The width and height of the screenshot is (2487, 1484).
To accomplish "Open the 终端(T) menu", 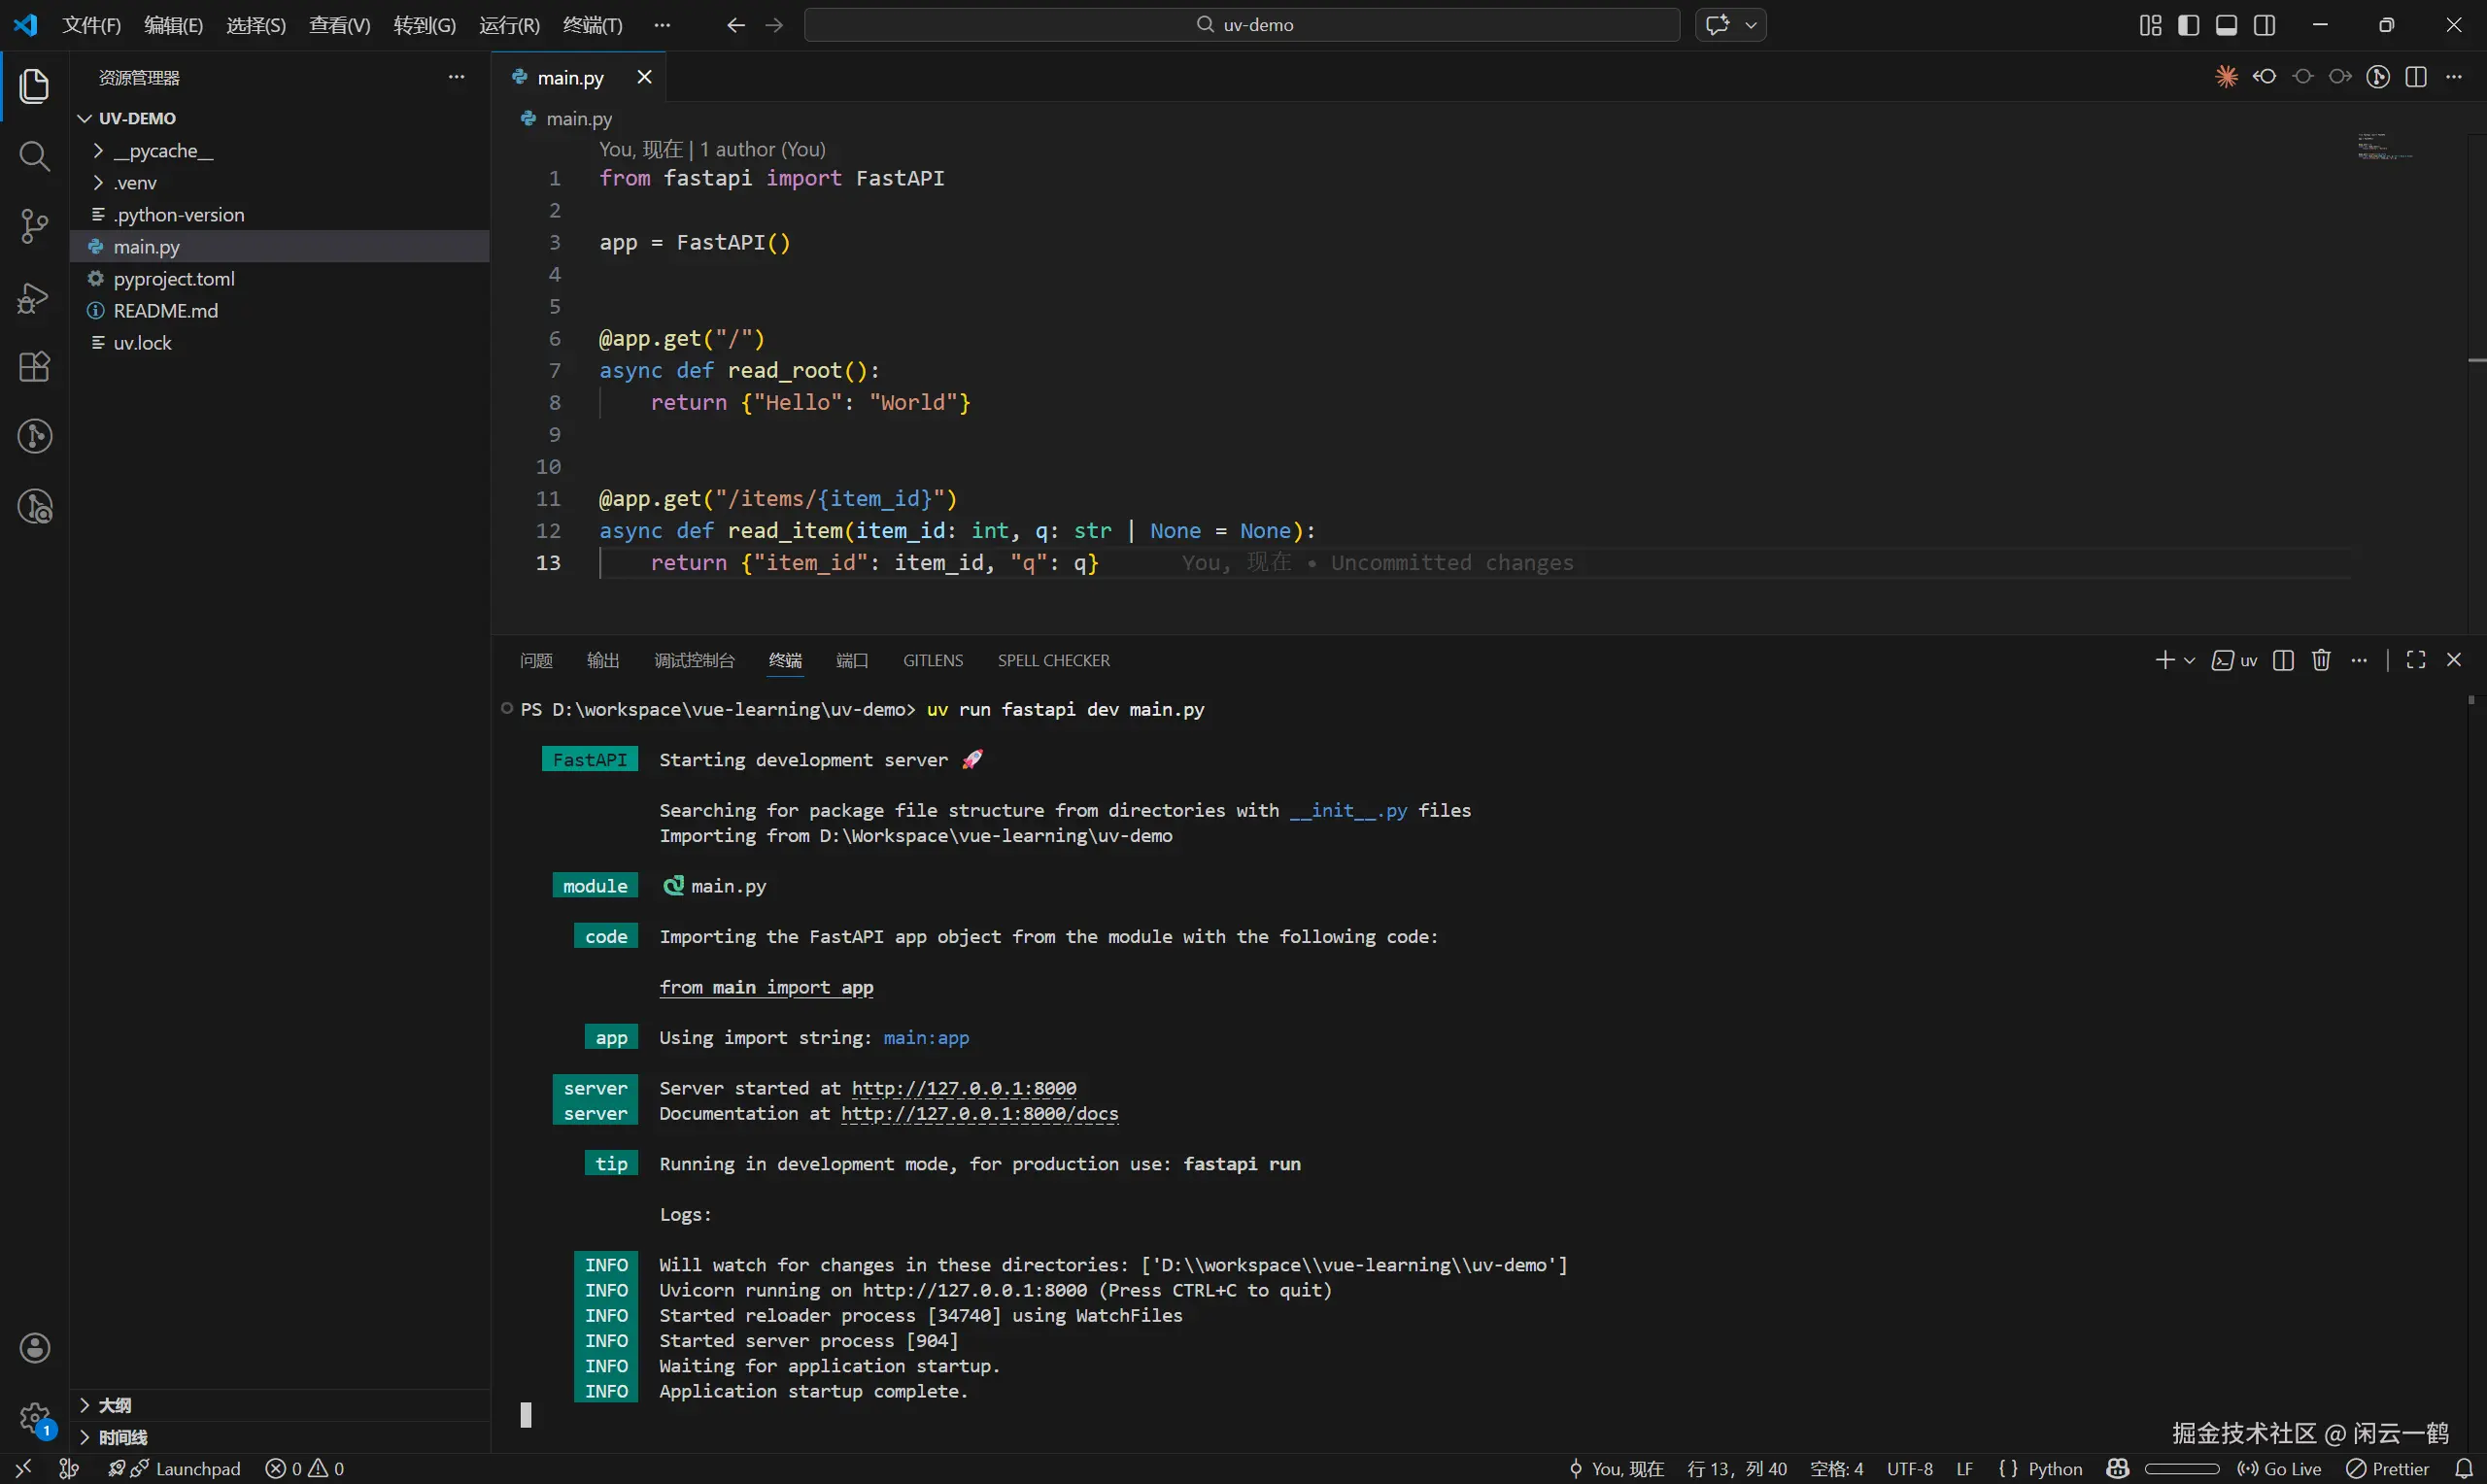I will (592, 25).
